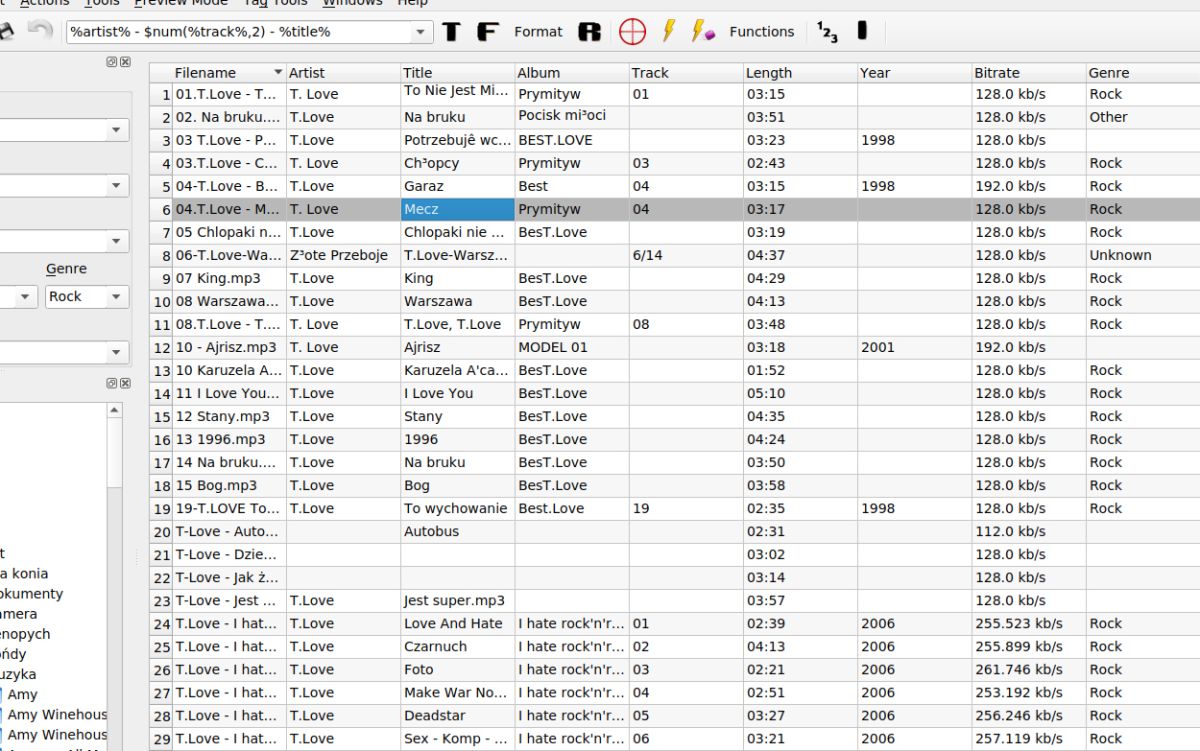
Task: Open the Genre dropdown showing Rock
Action: pyautogui.click(x=116, y=297)
